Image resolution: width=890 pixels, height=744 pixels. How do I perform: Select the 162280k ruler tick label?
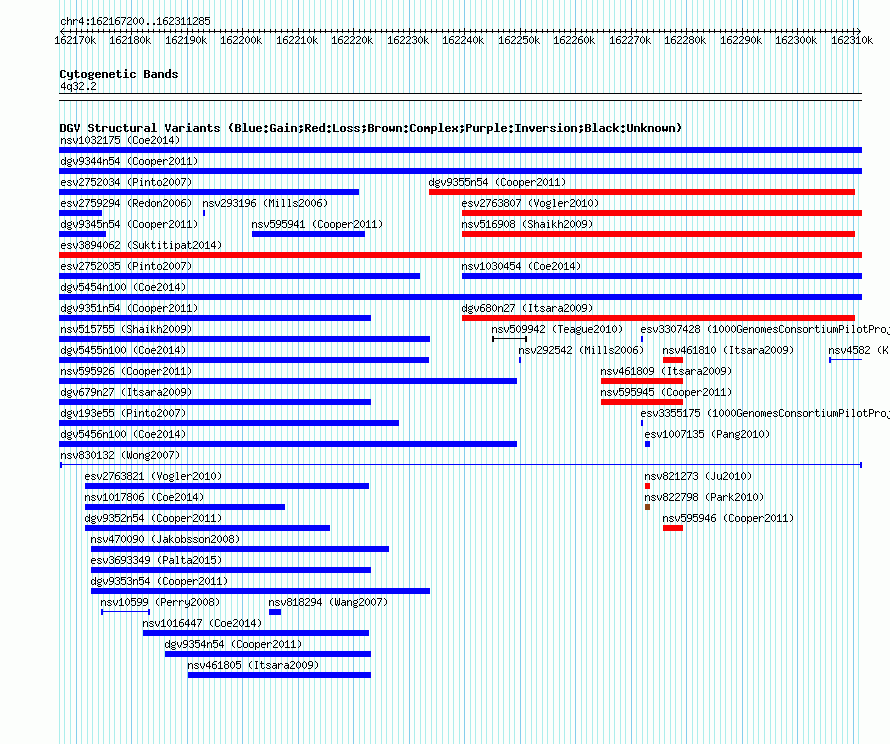(x=685, y=40)
